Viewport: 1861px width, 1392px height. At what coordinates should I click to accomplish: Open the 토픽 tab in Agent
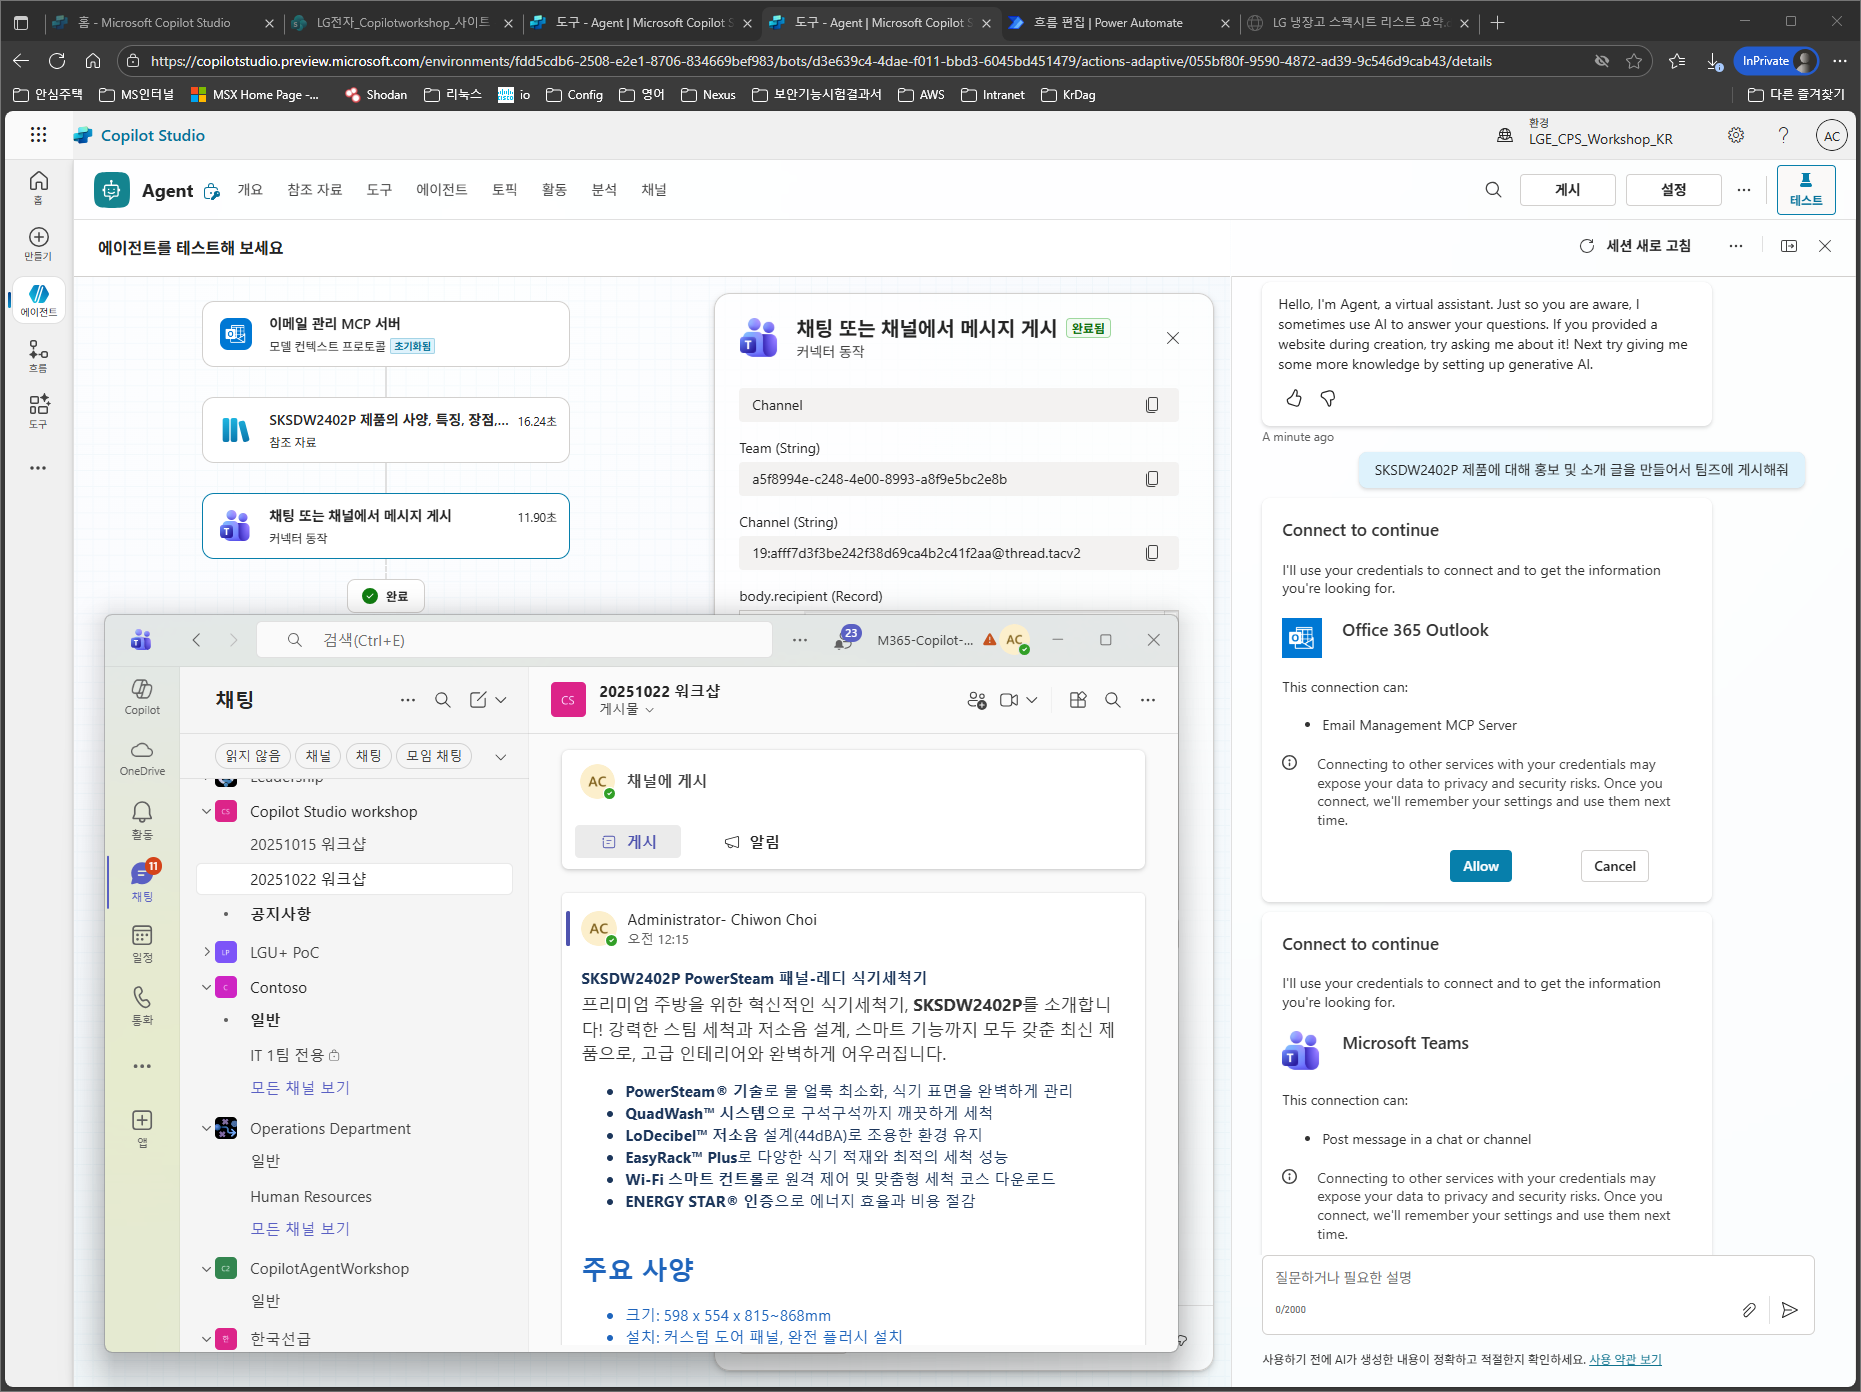point(504,190)
